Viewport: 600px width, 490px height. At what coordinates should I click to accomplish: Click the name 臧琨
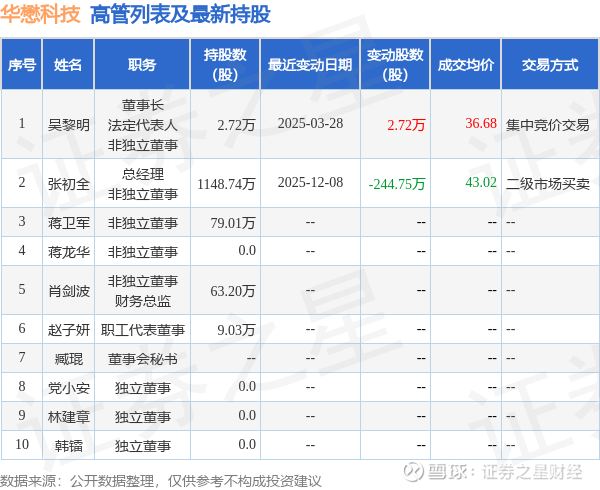(68, 359)
